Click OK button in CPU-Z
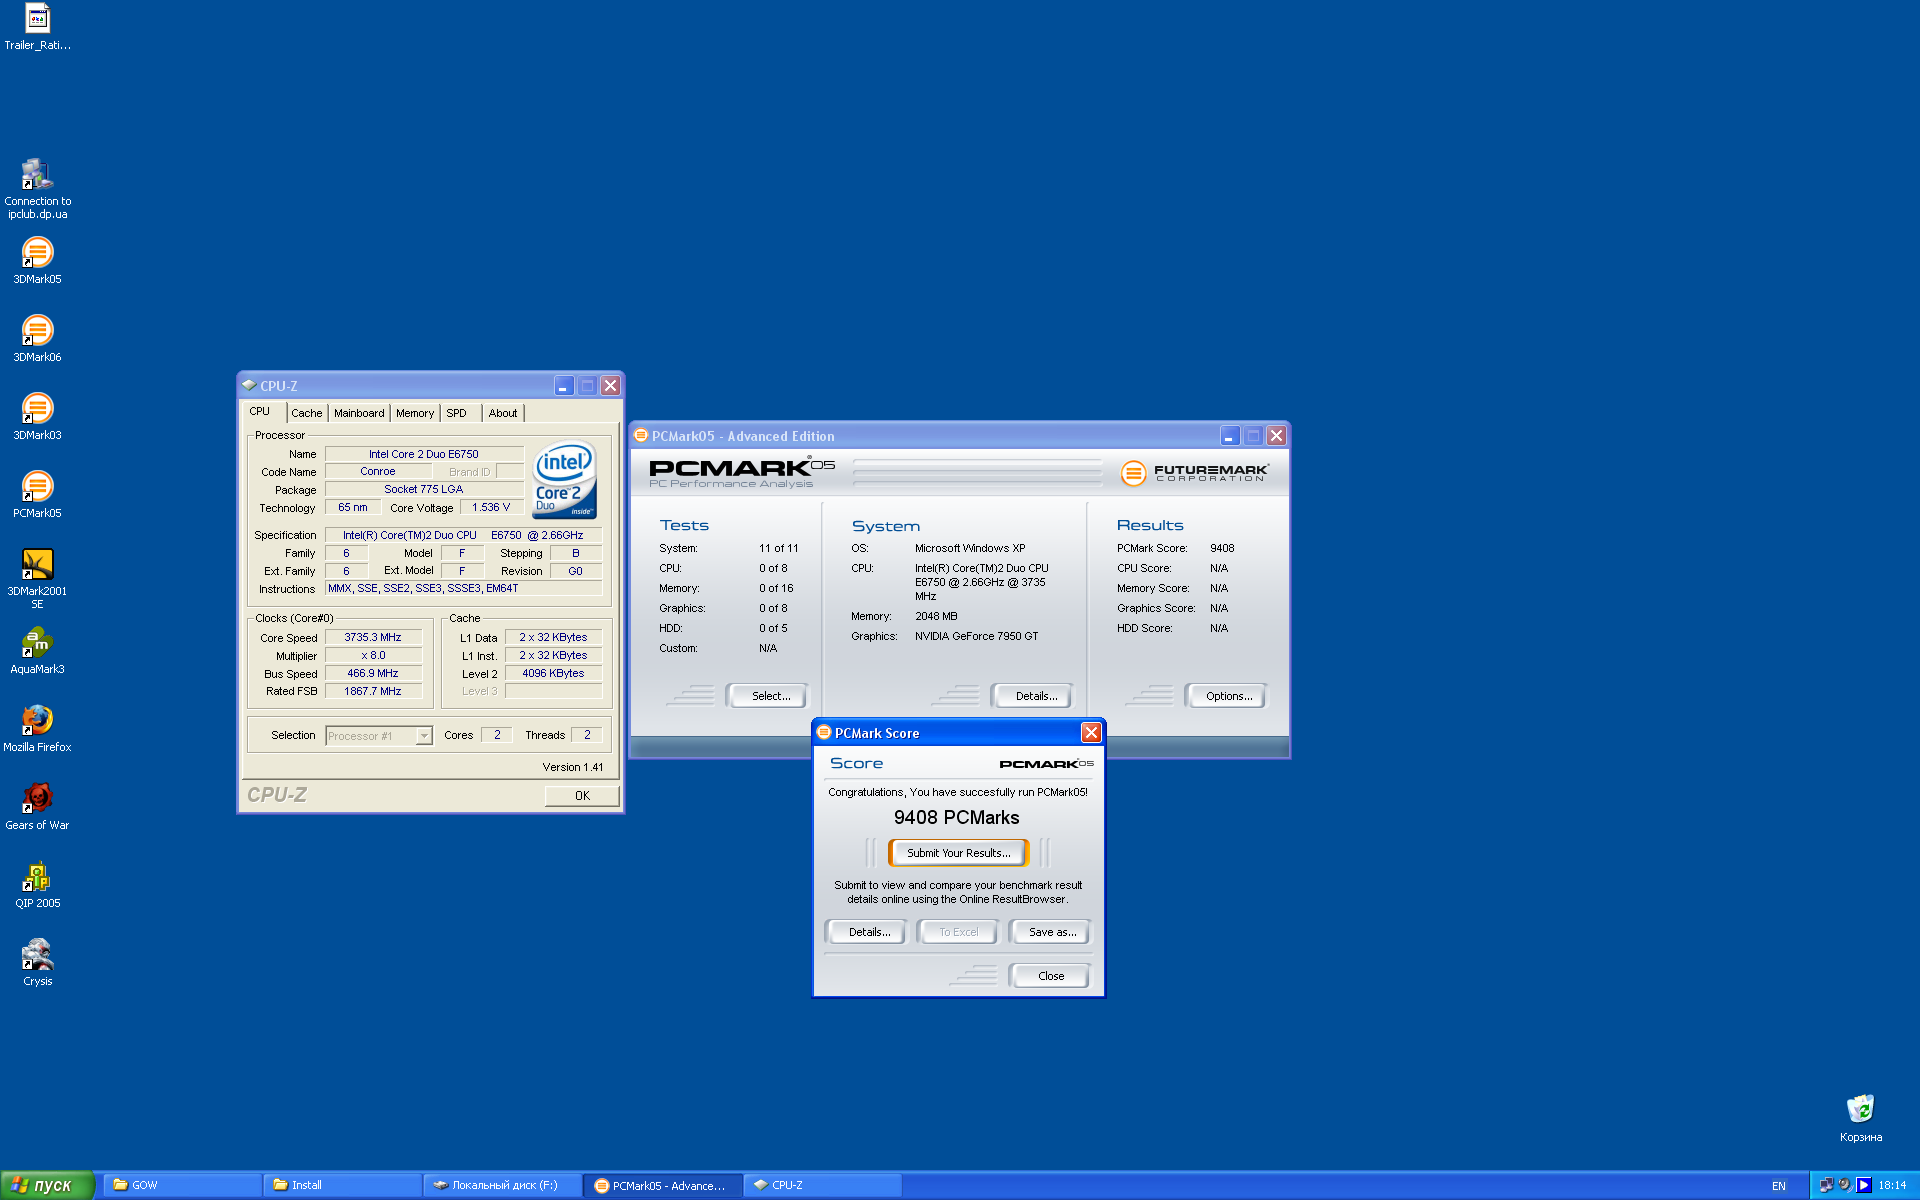1920x1200 pixels. tap(582, 796)
